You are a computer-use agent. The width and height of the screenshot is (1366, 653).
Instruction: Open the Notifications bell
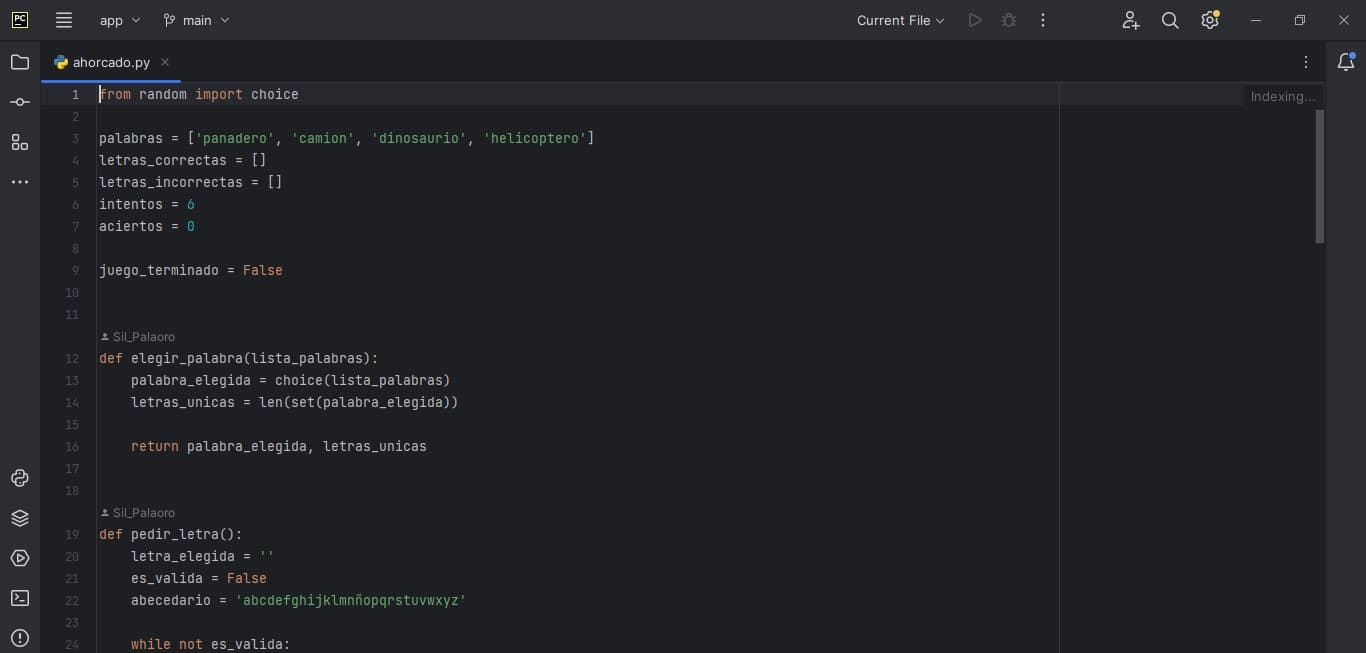pyautogui.click(x=1346, y=62)
